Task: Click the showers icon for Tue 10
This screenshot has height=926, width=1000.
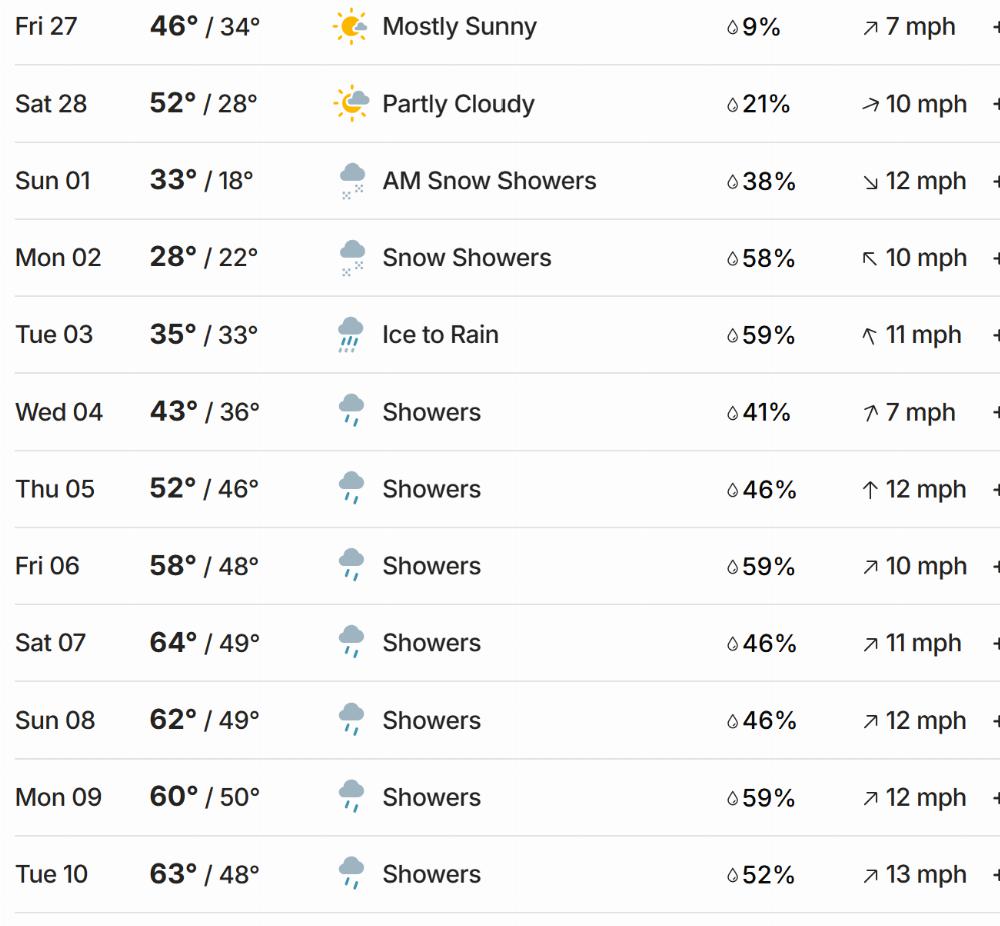Action: (351, 874)
